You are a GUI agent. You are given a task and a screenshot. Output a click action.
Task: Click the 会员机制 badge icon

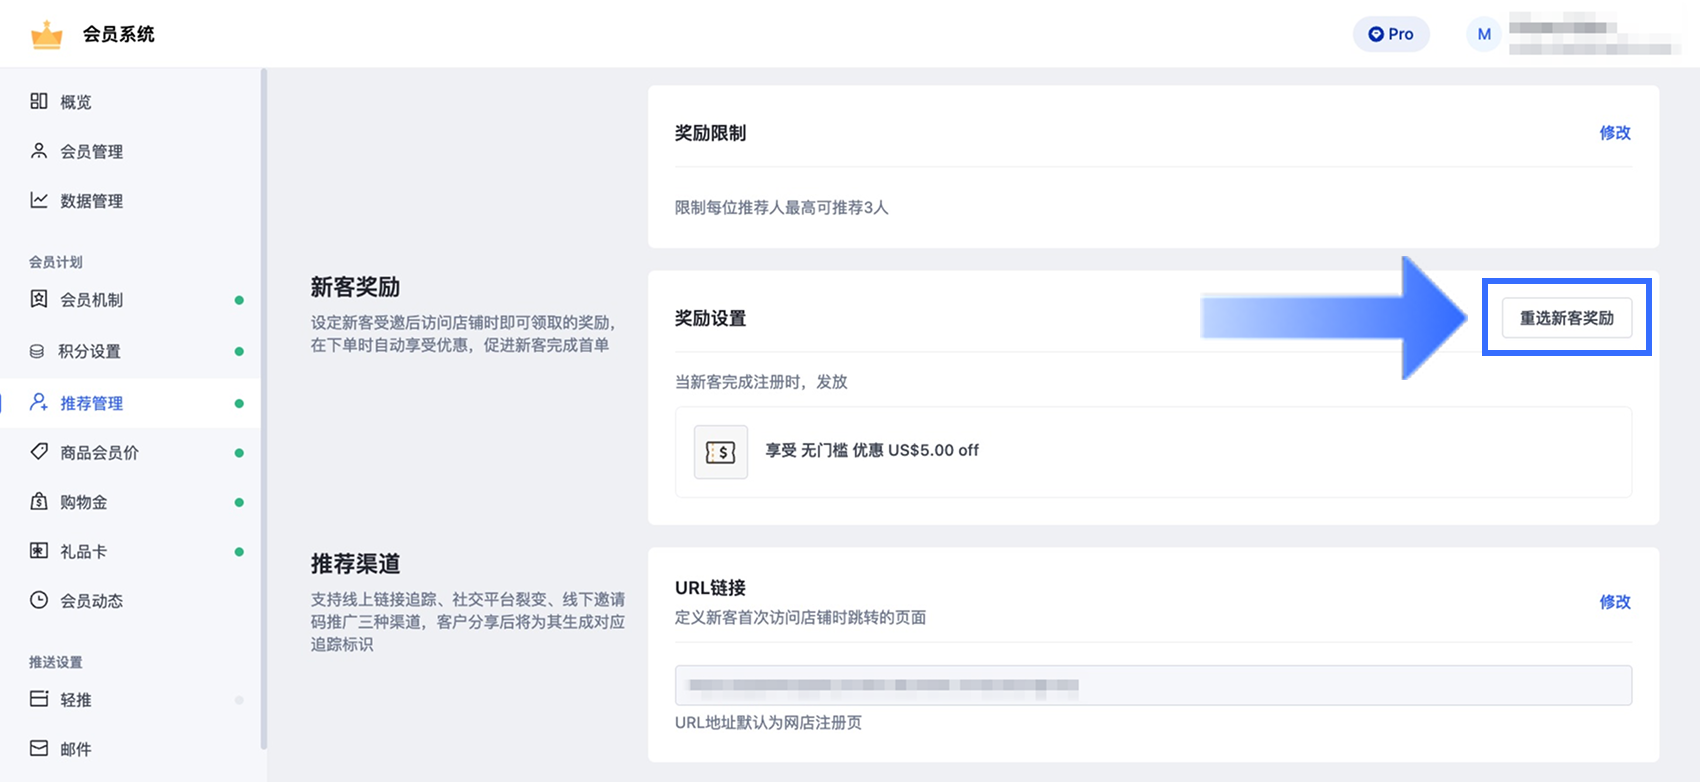(39, 299)
